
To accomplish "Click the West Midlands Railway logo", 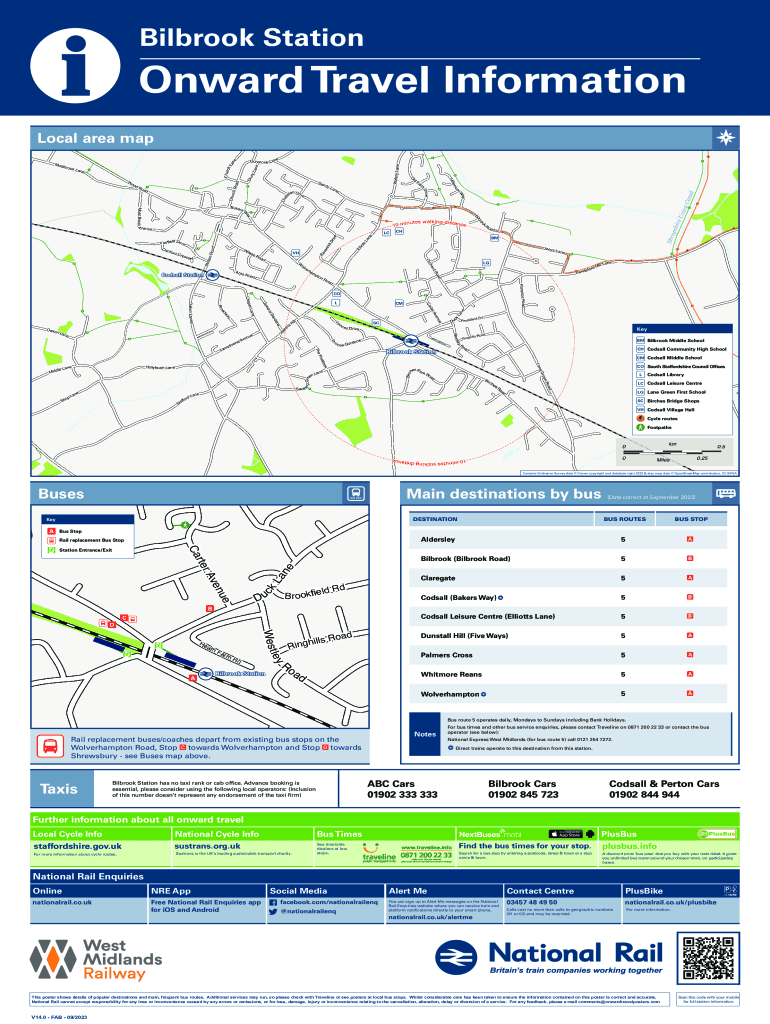I will tap(96, 959).
